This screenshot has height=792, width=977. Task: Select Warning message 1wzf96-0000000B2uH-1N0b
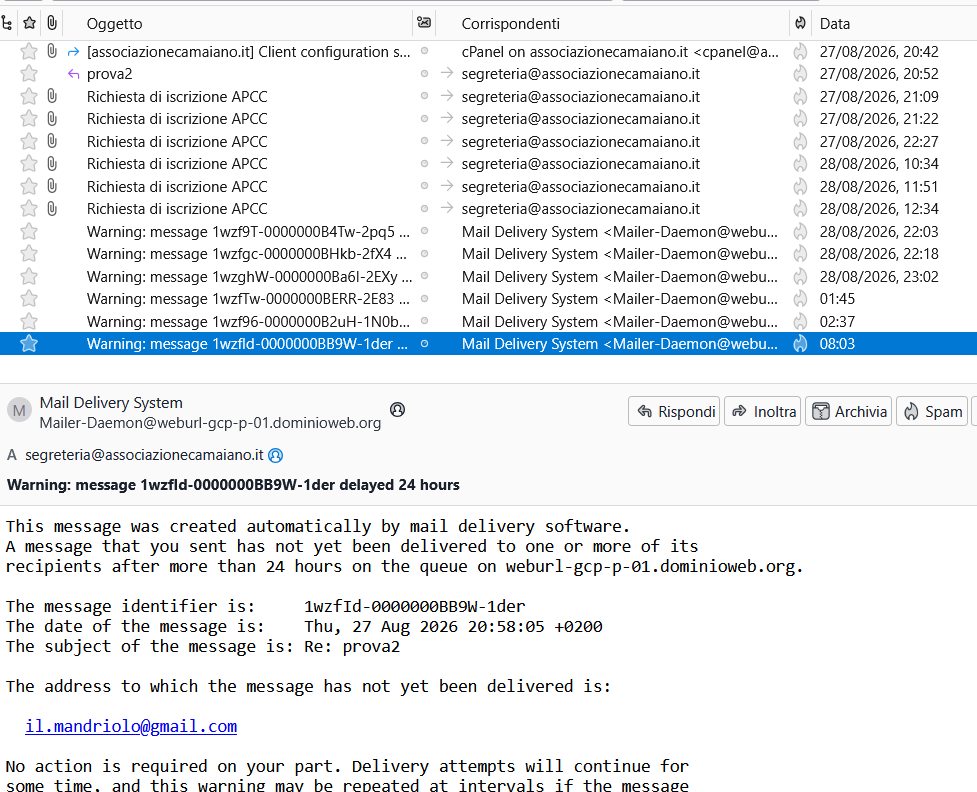pyautogui.click(x=488, y=322)
